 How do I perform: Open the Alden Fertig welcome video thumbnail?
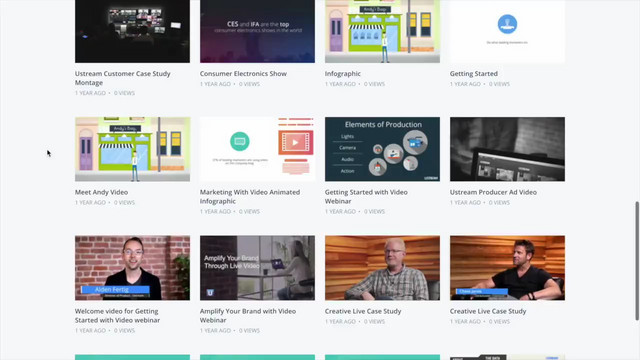click(x=132, y=268)
